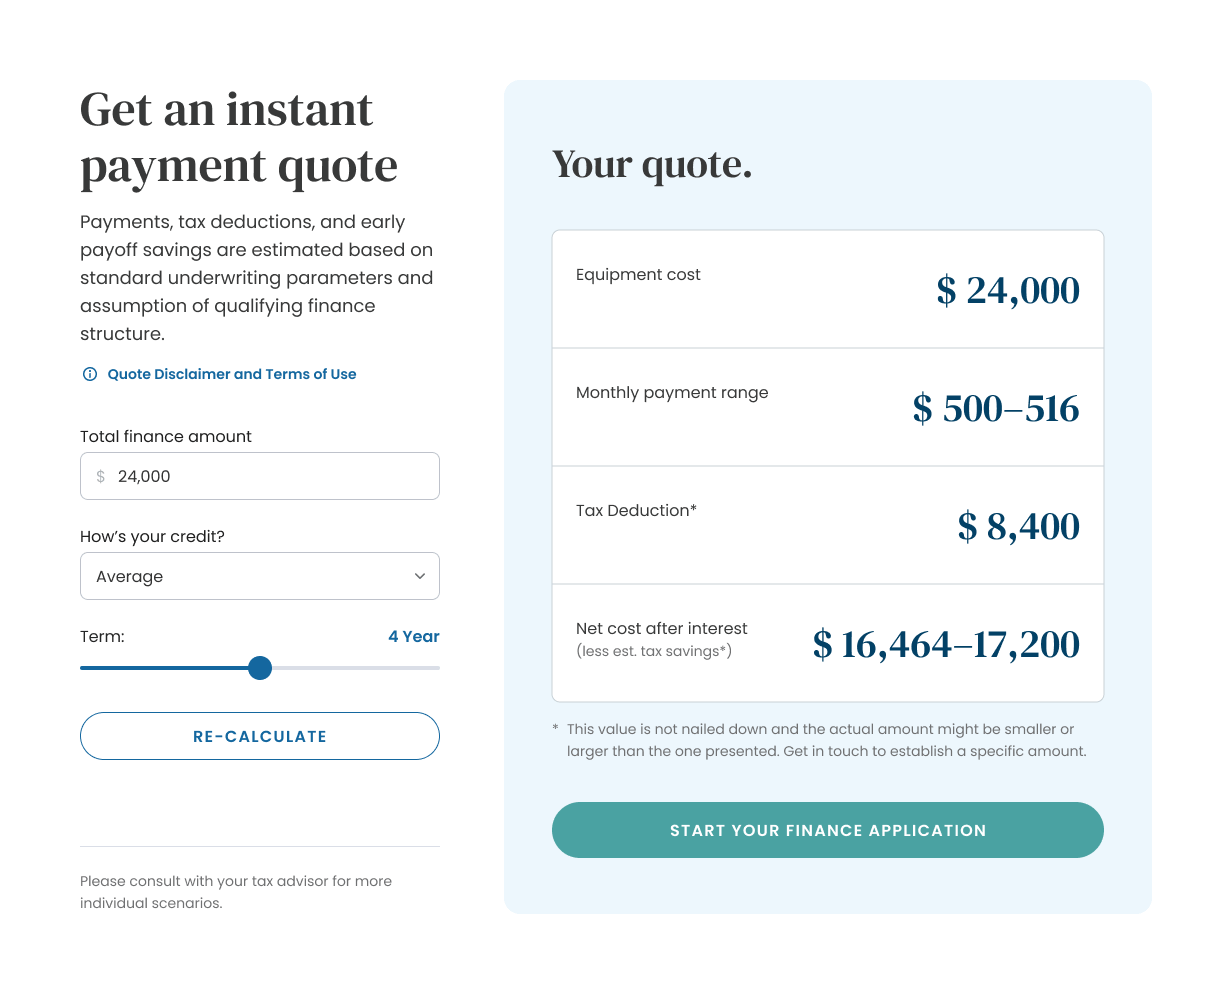The image size is (1232, 994).
Task: Click the Term slider handle
Action: (260, 668)
